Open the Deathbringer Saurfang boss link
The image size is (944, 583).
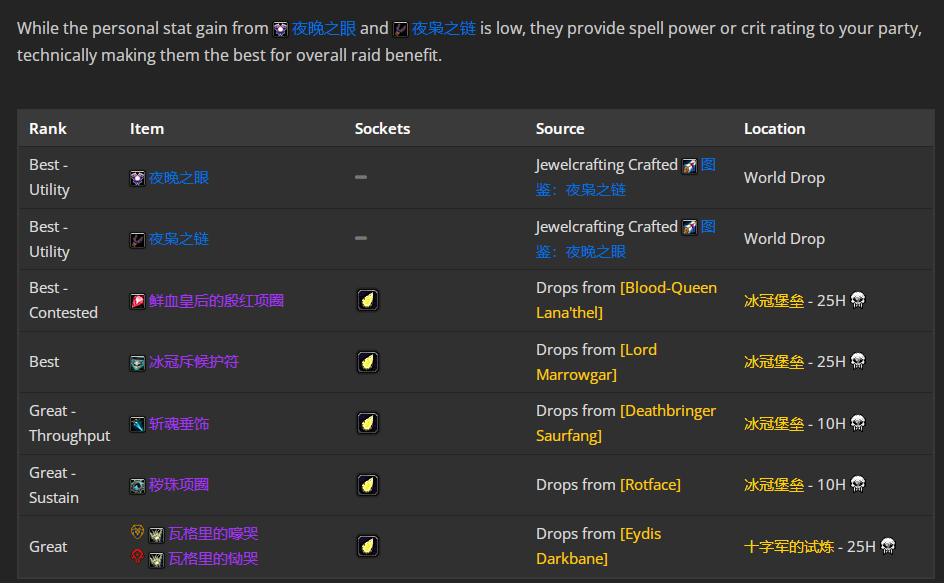pyautogui.click(x=668, y=423)
